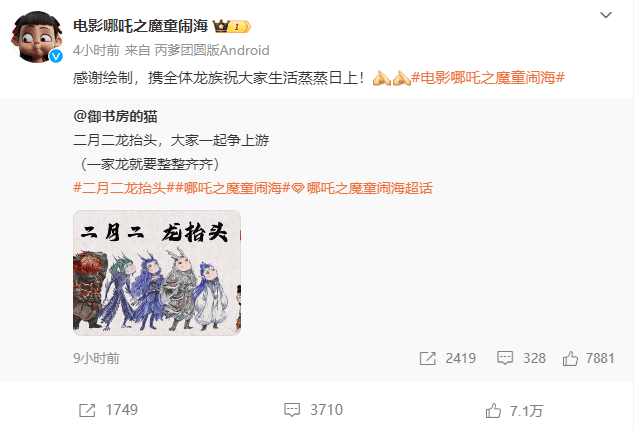Open the 丙爹团圆版Android source link

point(212,51)
